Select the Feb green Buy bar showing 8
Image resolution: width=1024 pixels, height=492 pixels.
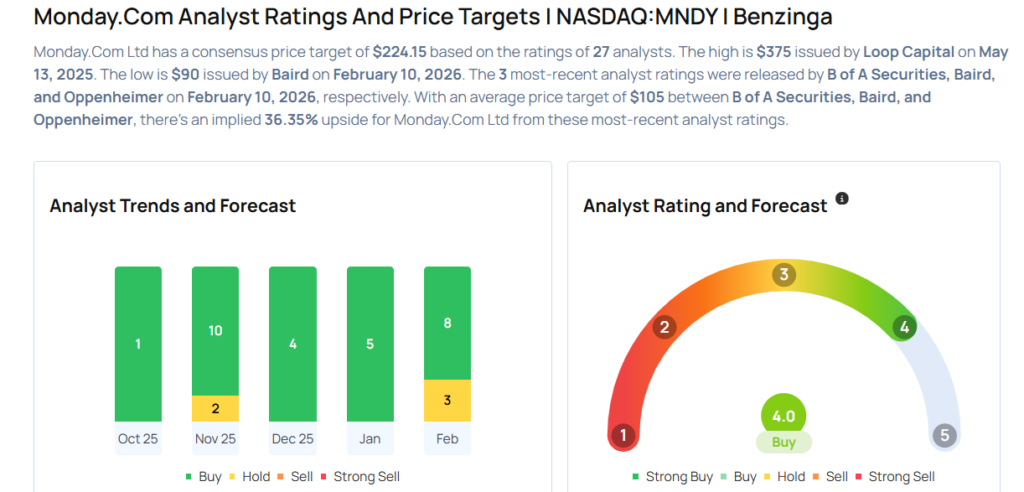tap(447, 323)
